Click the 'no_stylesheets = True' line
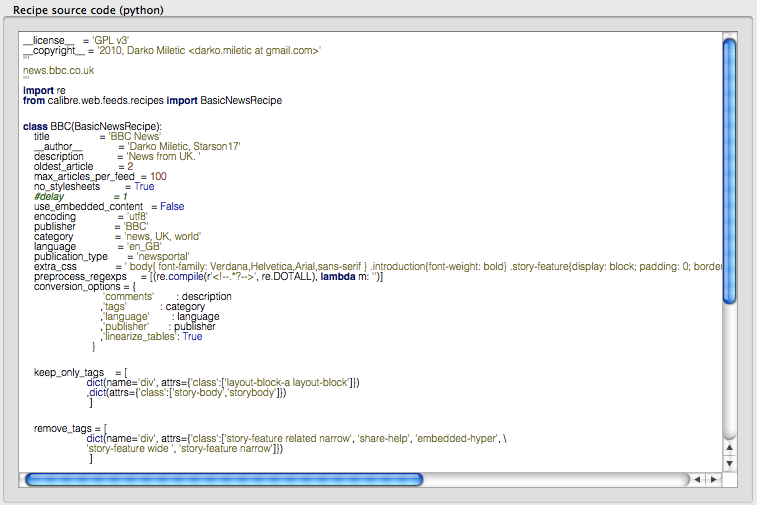The height and width of the screenshot is (505, 757). click(94, 186)
